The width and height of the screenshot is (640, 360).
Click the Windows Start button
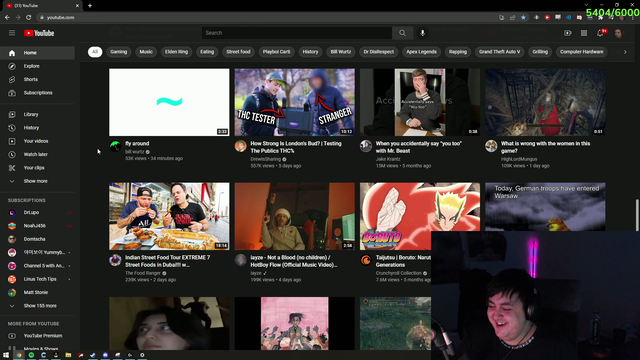[x=6, y=355]
